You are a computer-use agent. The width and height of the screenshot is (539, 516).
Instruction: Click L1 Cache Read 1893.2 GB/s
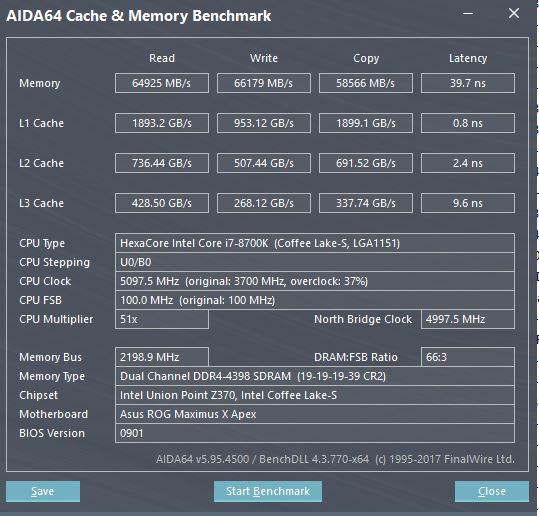click(162, 123)
